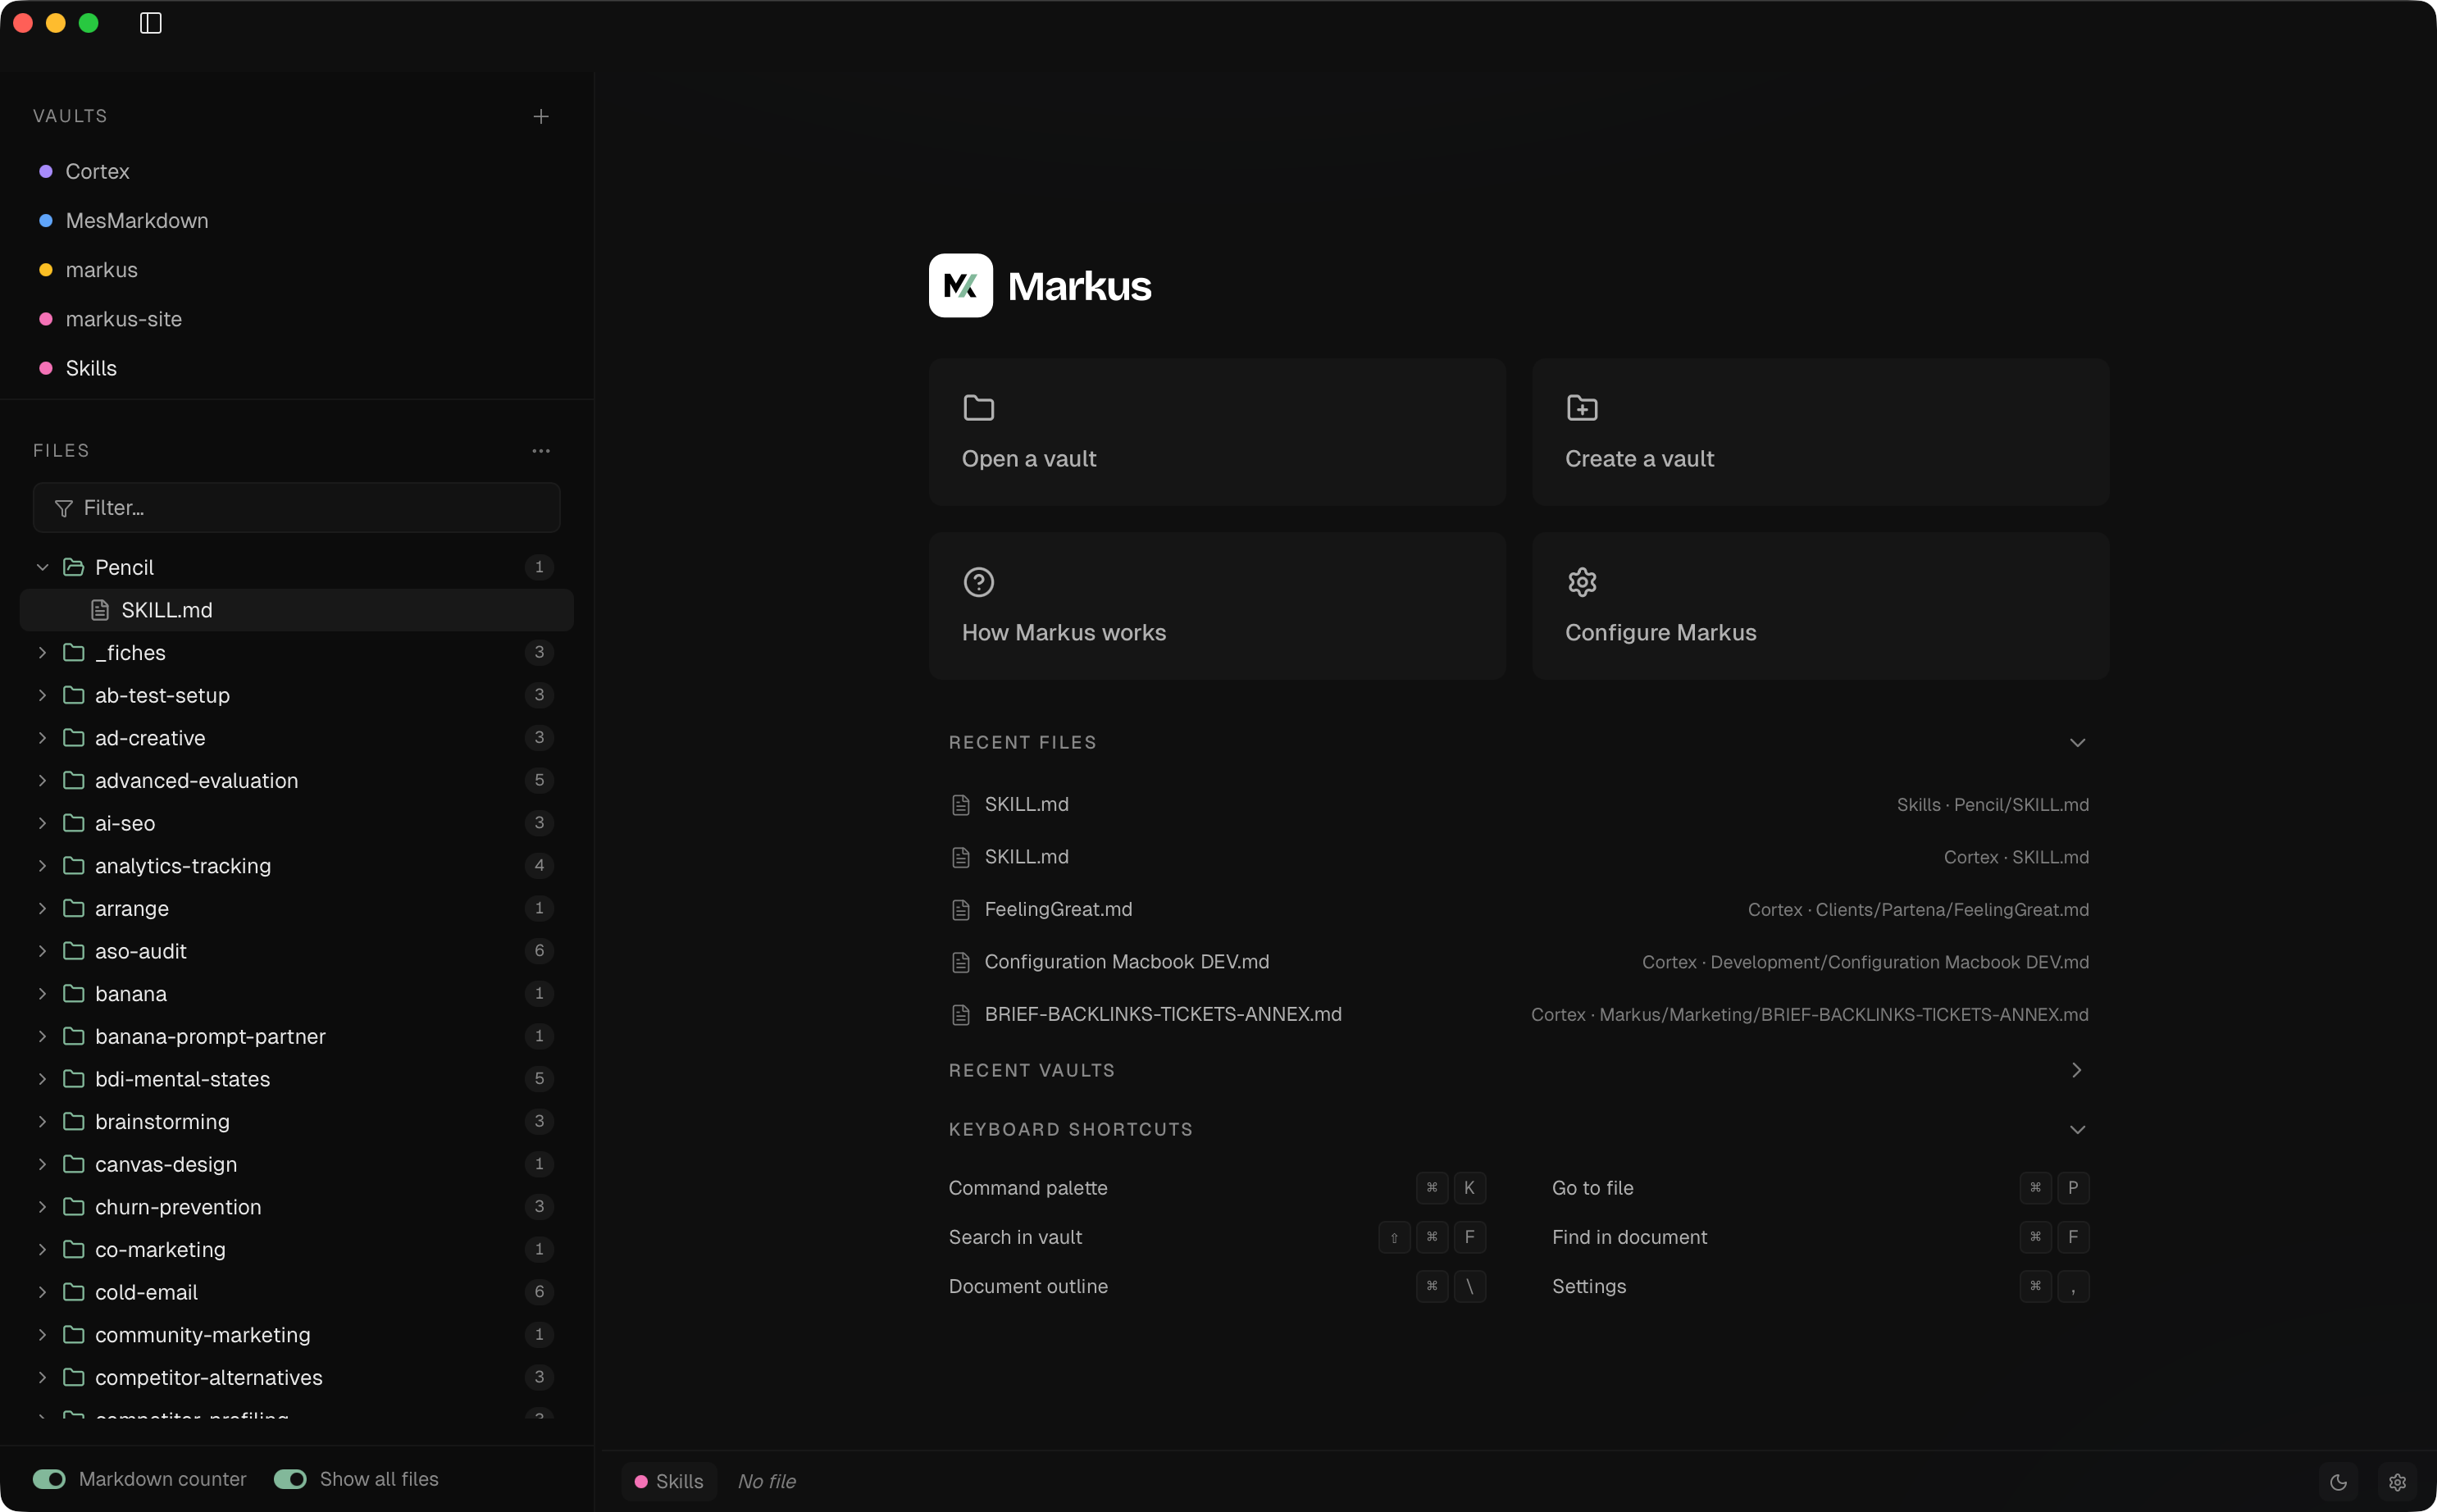
Task: Open the Files section three-dot menu
Action: click(x=541, y=451)
